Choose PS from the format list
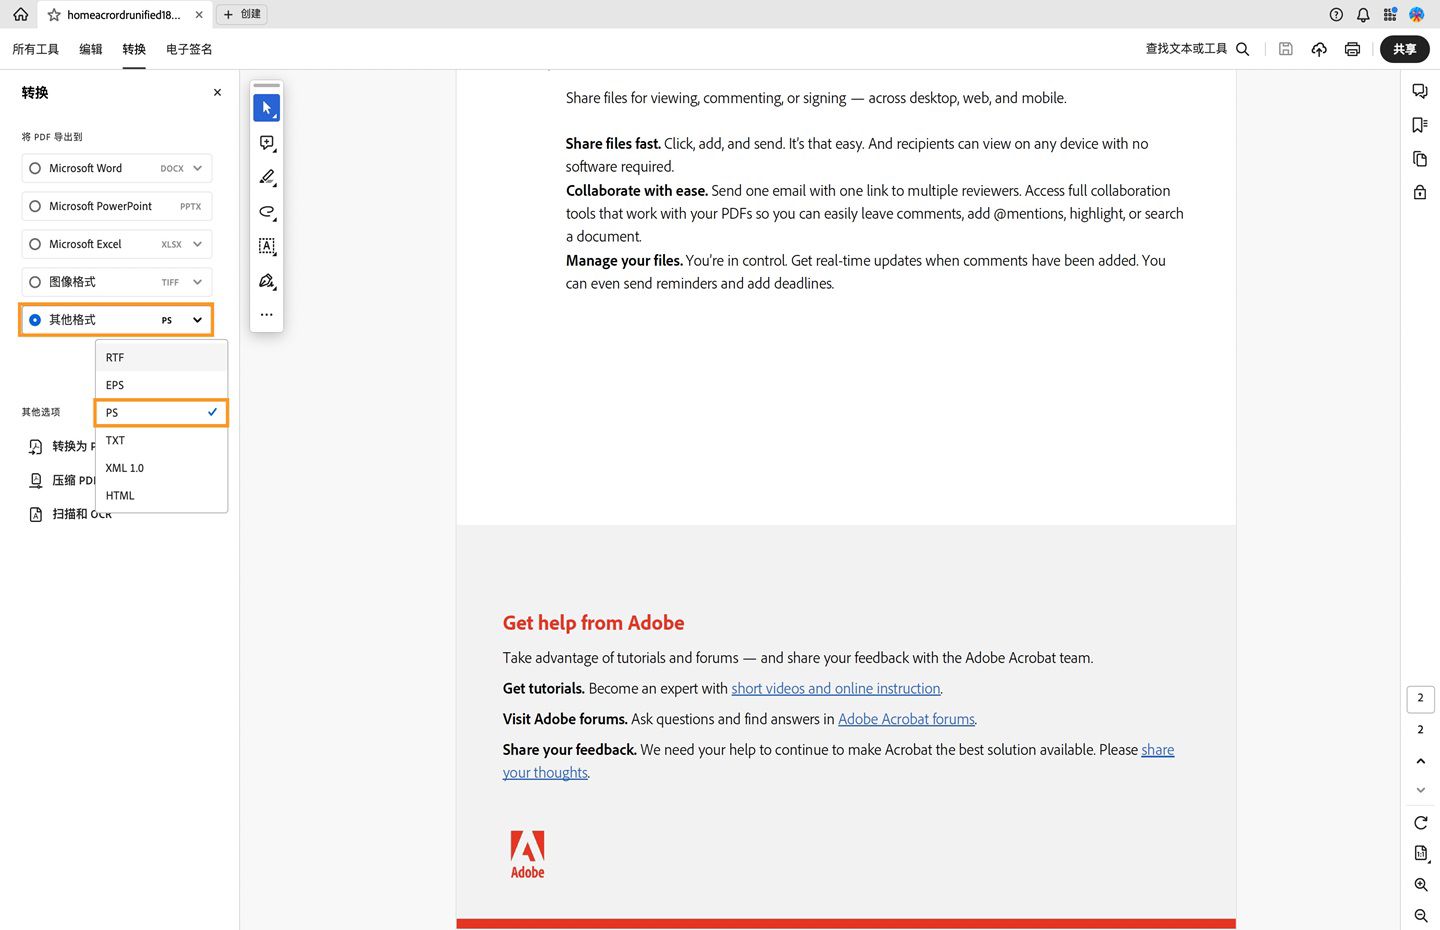 pyautogui.click(x=161, y=412)
